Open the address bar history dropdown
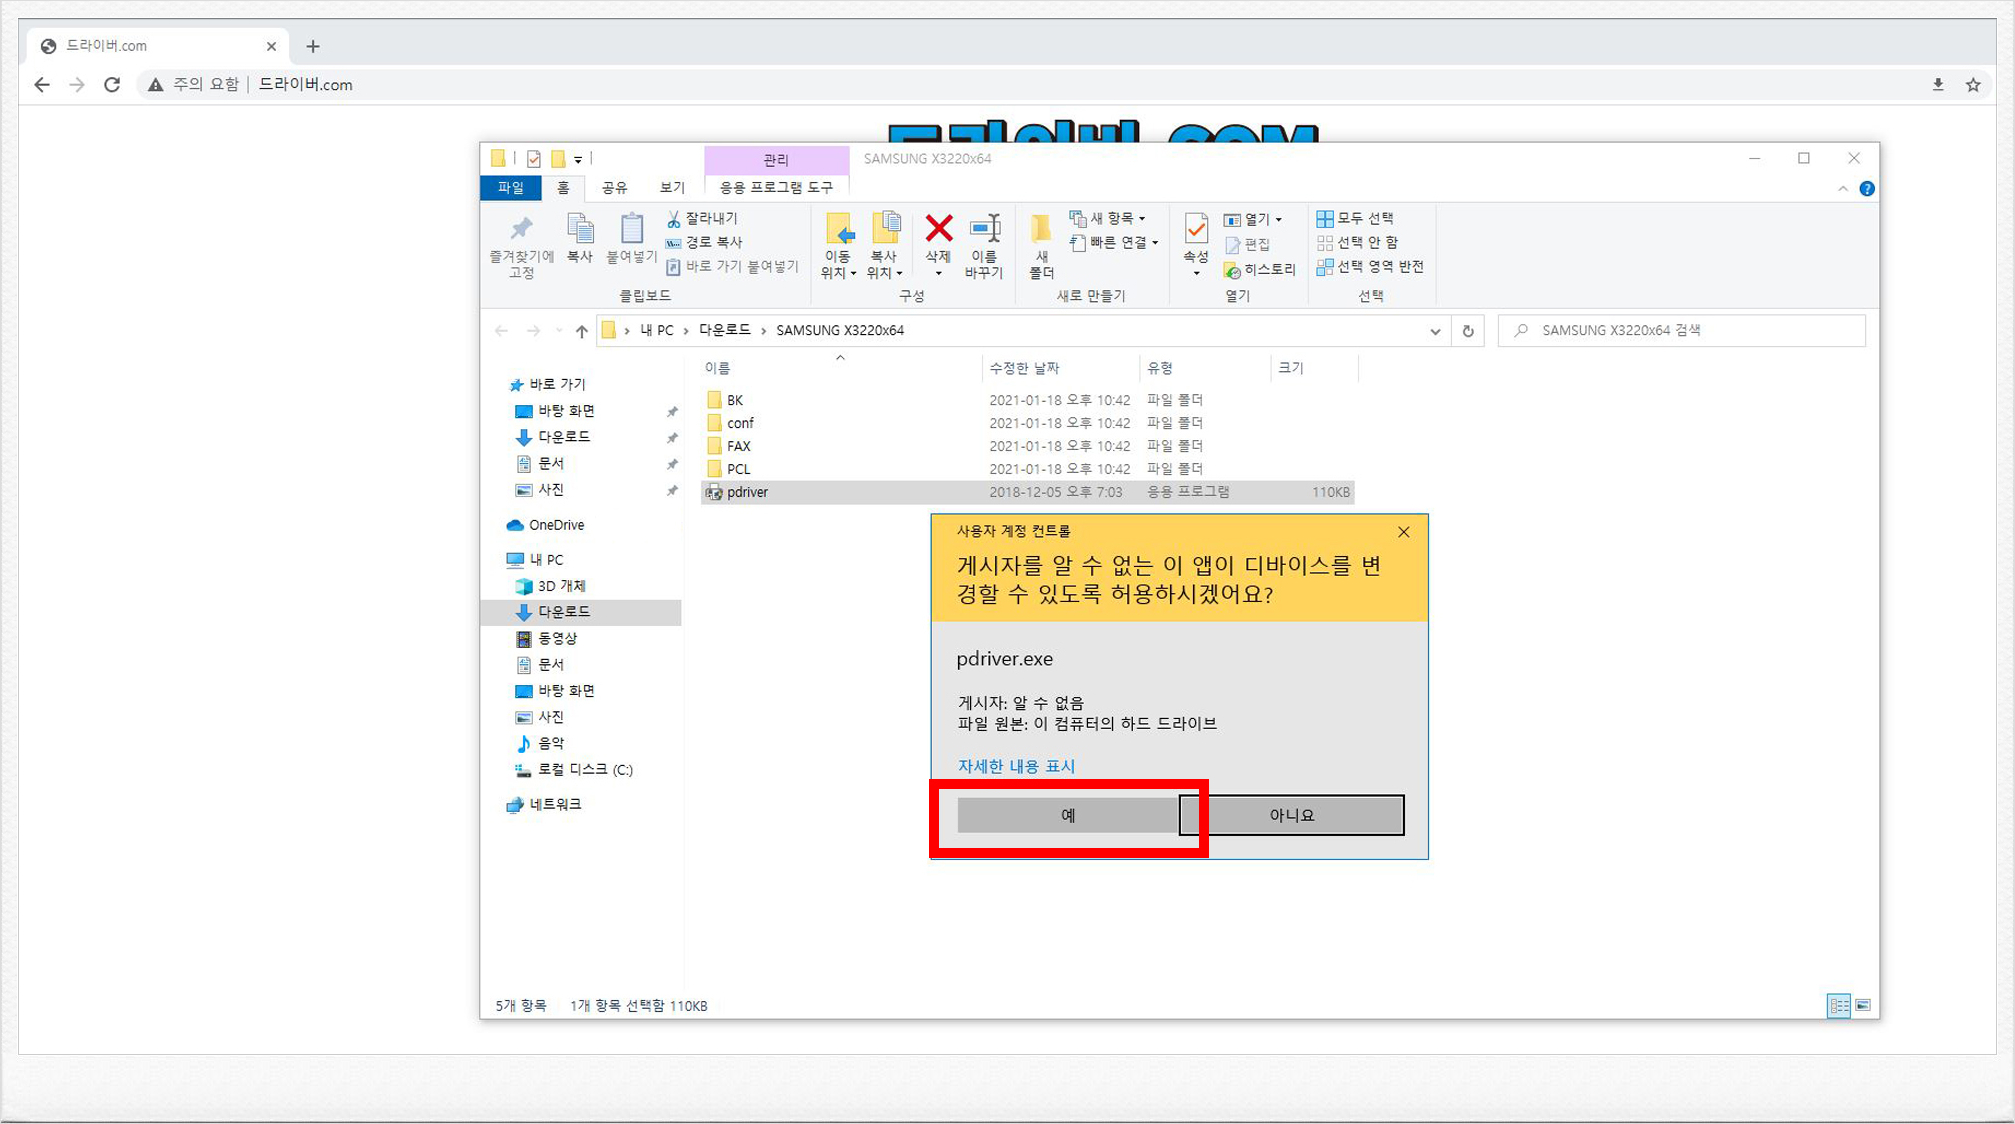The height and width of the screenshot is (1124, 2015). pyautogui.click(x=1434, y=331)
